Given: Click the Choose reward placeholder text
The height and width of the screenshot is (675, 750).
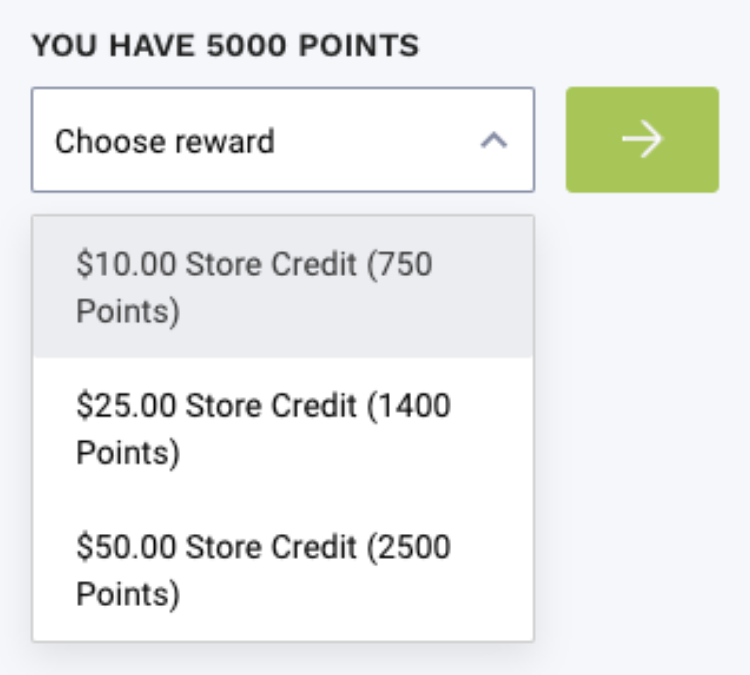Looking at the screenshot, I should click(164, 141).
